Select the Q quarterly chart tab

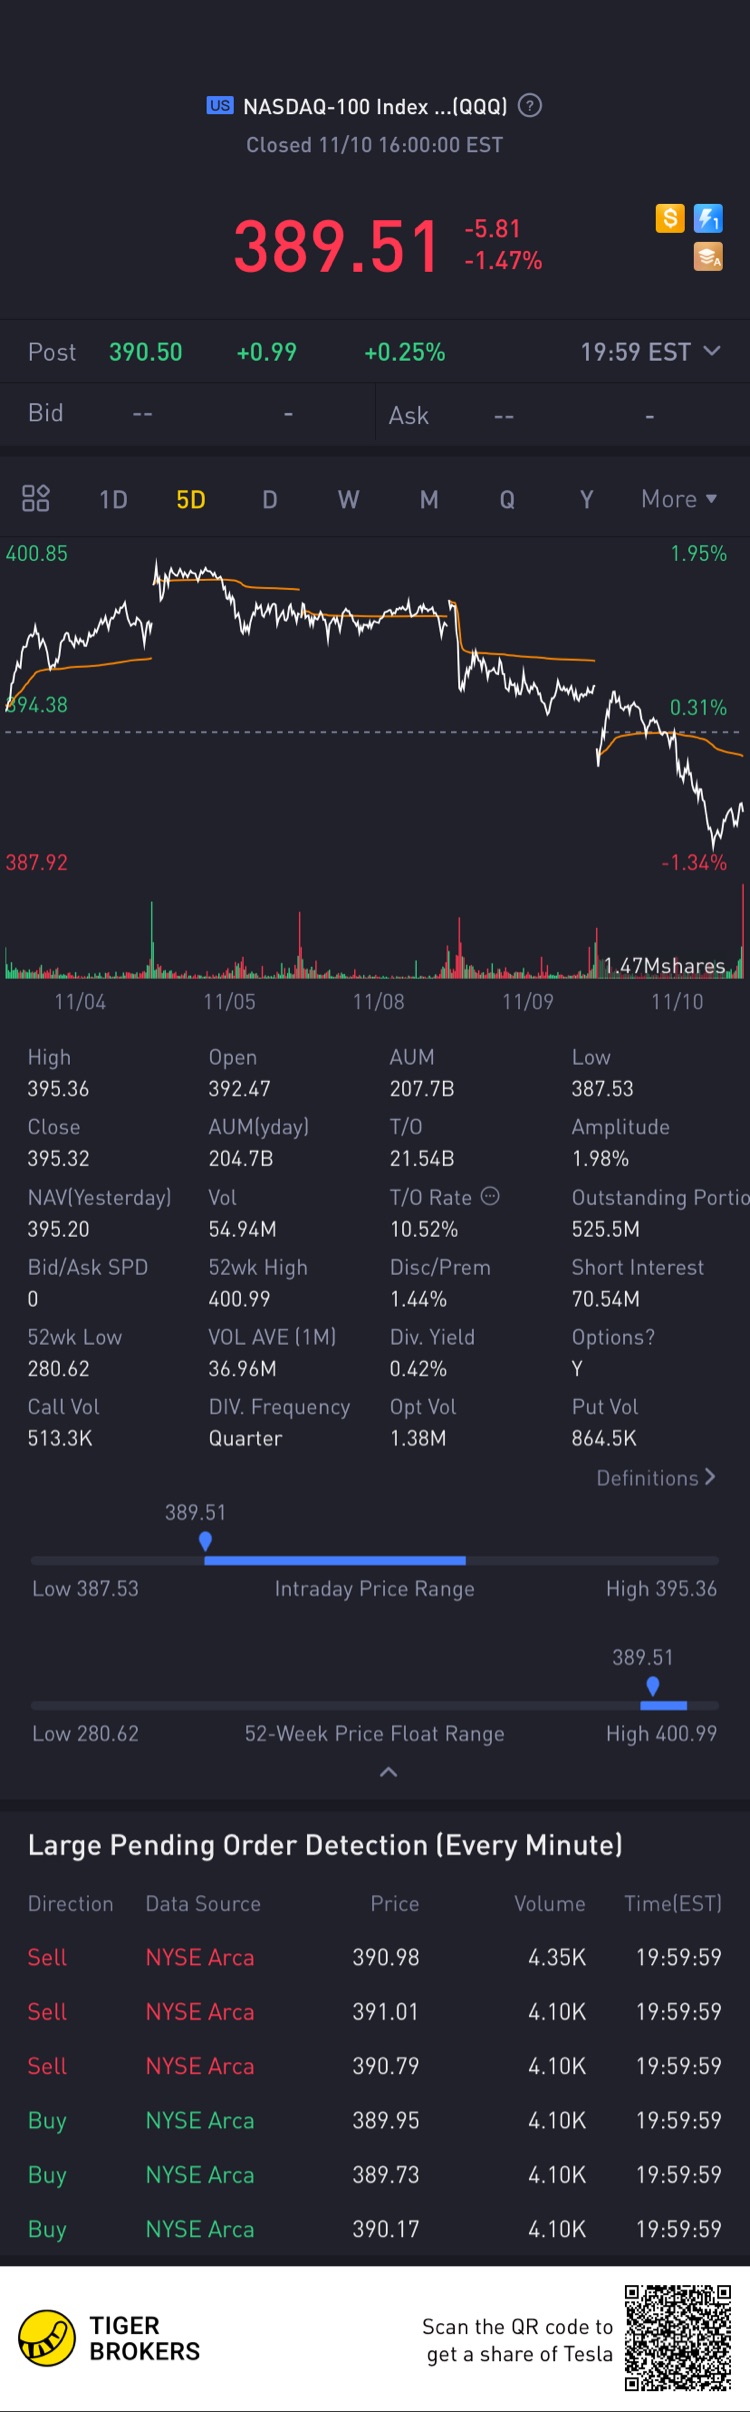[x=507, y=499]
